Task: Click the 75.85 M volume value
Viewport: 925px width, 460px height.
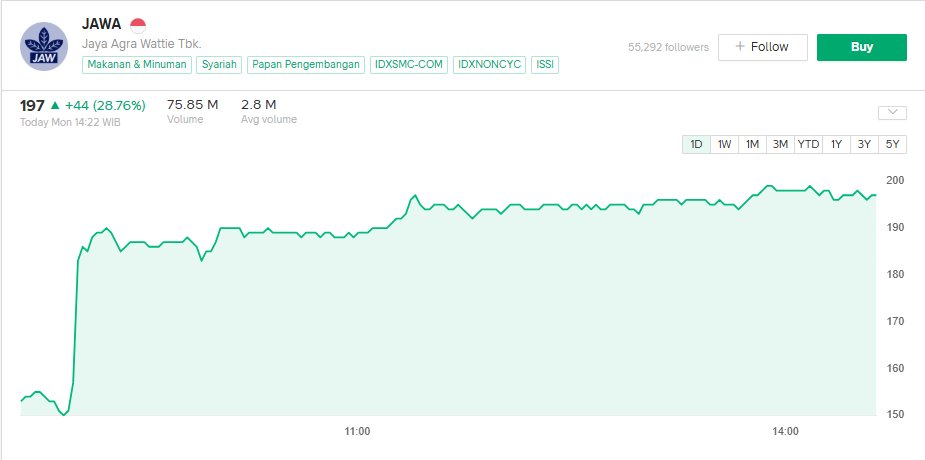Action: tap(192, 105)
